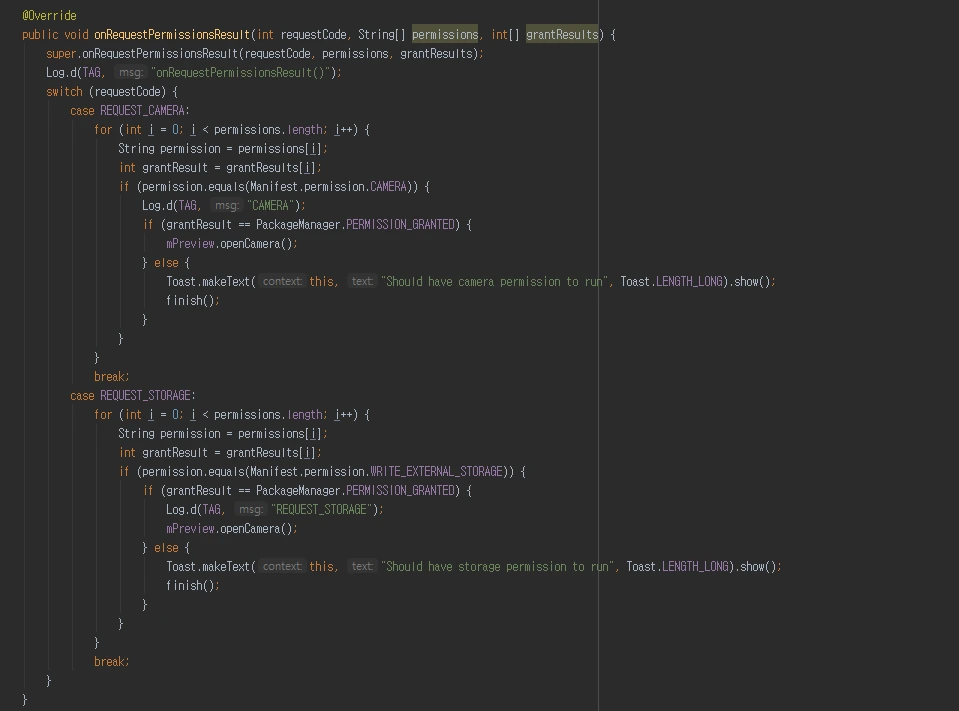
Task: Click the highlighted permissions parameter in method signature
Action: pyautogui.click(x=445, y=34)
